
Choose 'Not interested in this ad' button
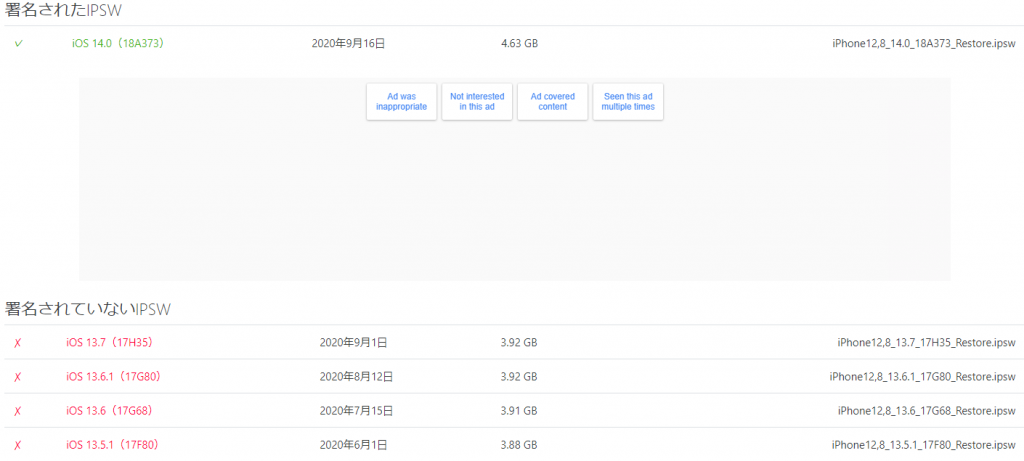pyautogui.click(x=477, y=102)
